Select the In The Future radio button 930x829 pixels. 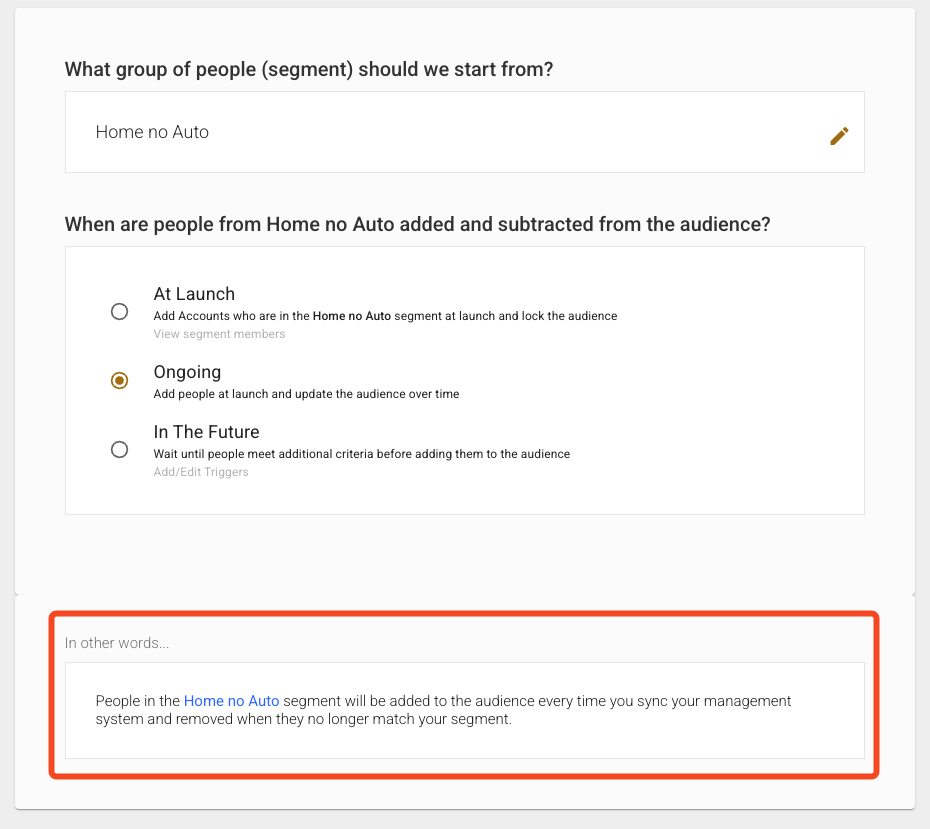(120, 449)
